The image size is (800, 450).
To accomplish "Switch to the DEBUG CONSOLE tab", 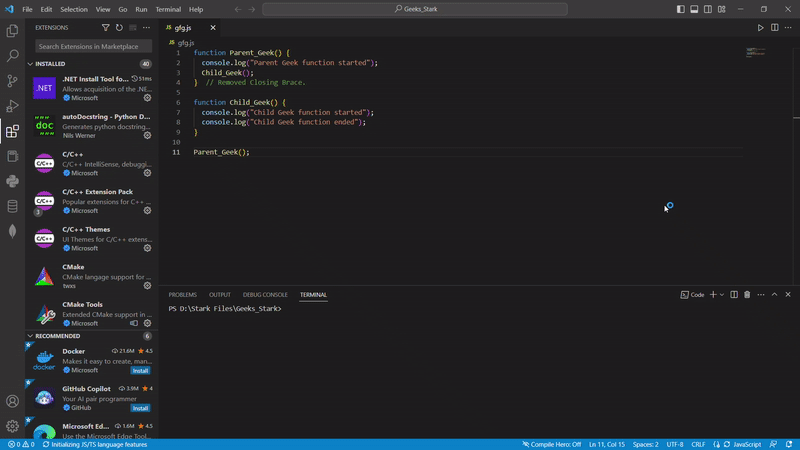I will point(265,295).
